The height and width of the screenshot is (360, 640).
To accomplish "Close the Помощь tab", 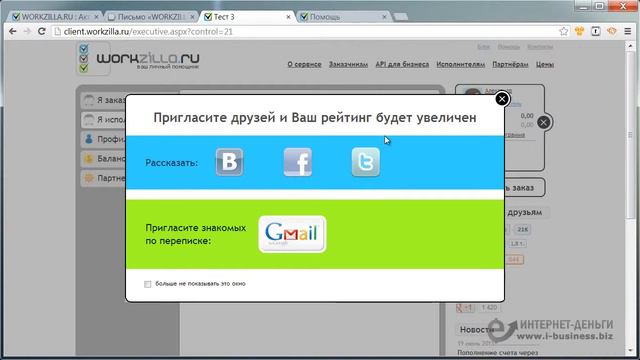I will (384, 17).
